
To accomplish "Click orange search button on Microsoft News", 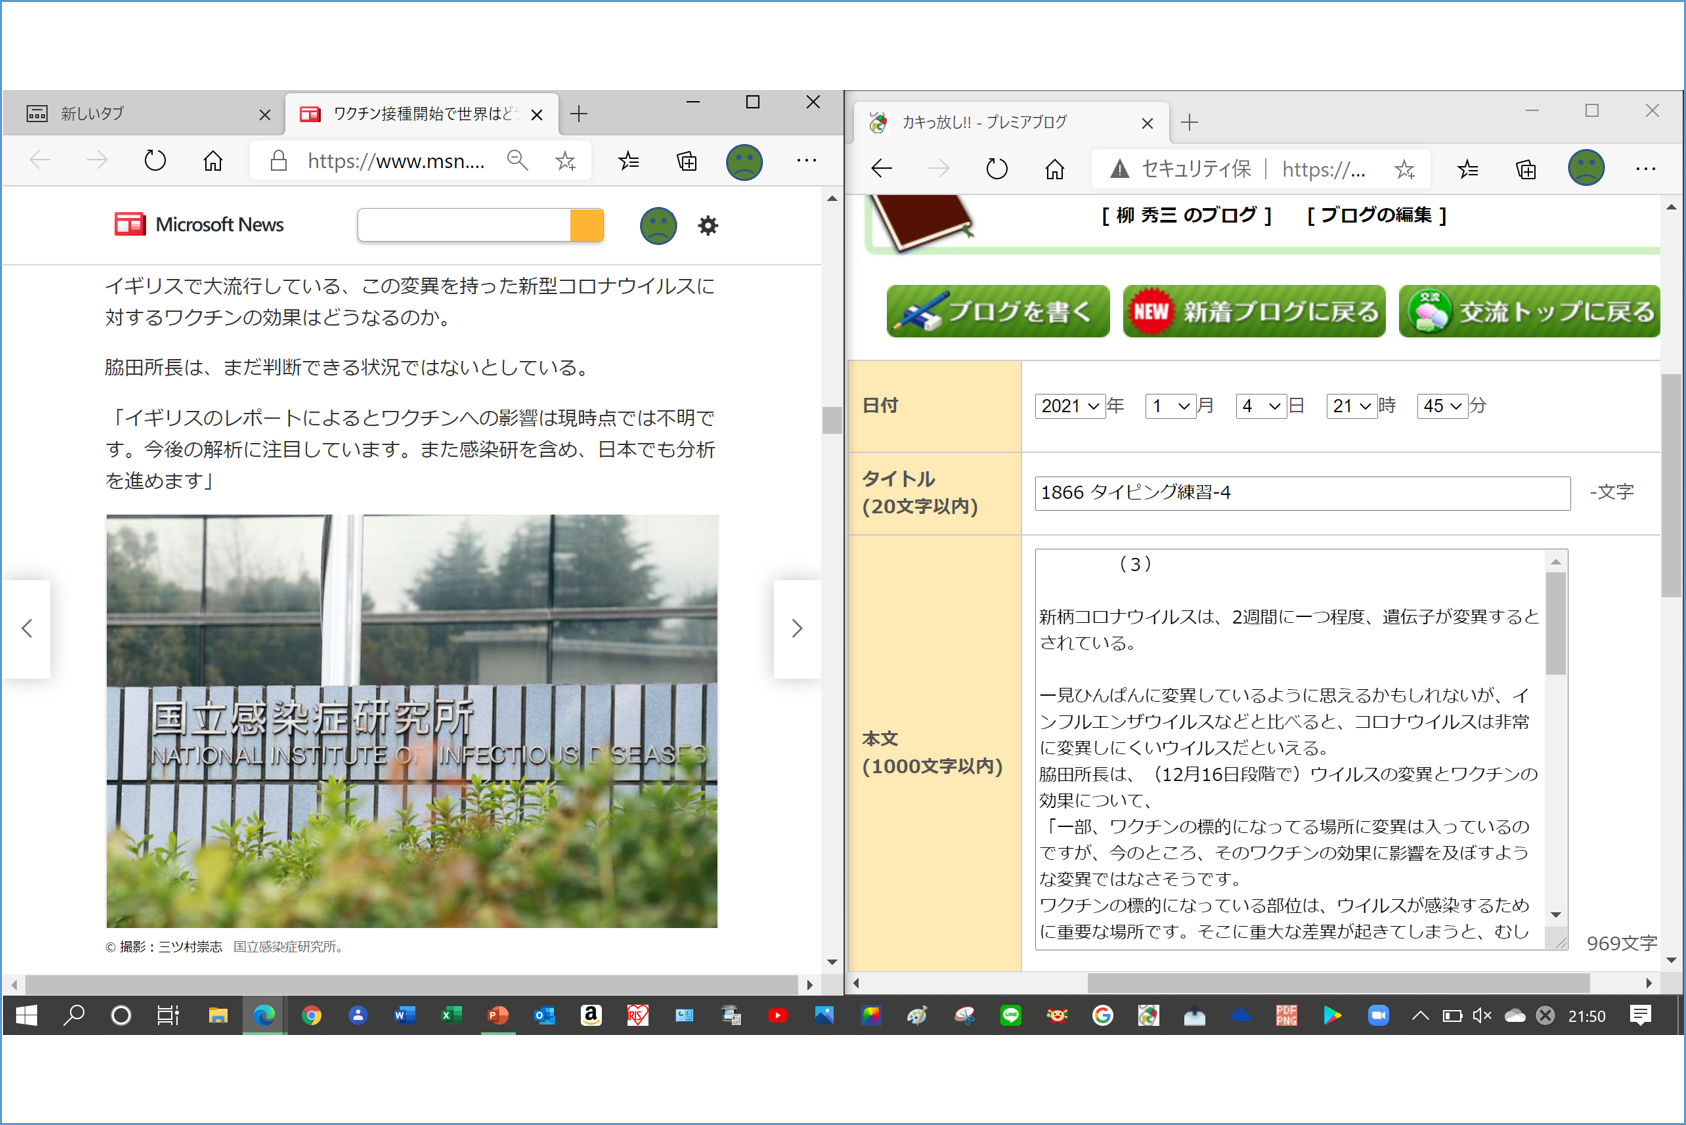I will [x=587, y=225].
